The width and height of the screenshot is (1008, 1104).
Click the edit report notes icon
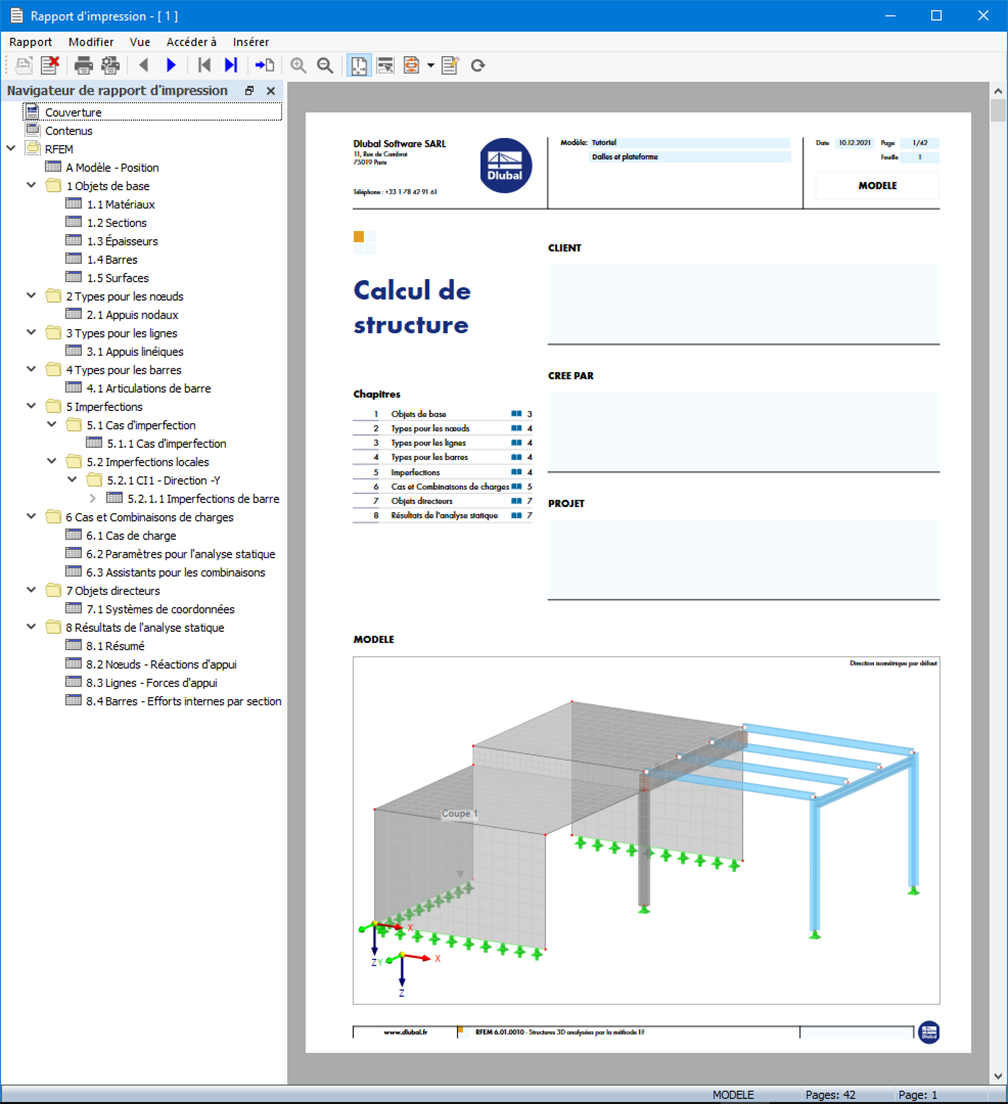pyautogui.click(x=450, y=65)
